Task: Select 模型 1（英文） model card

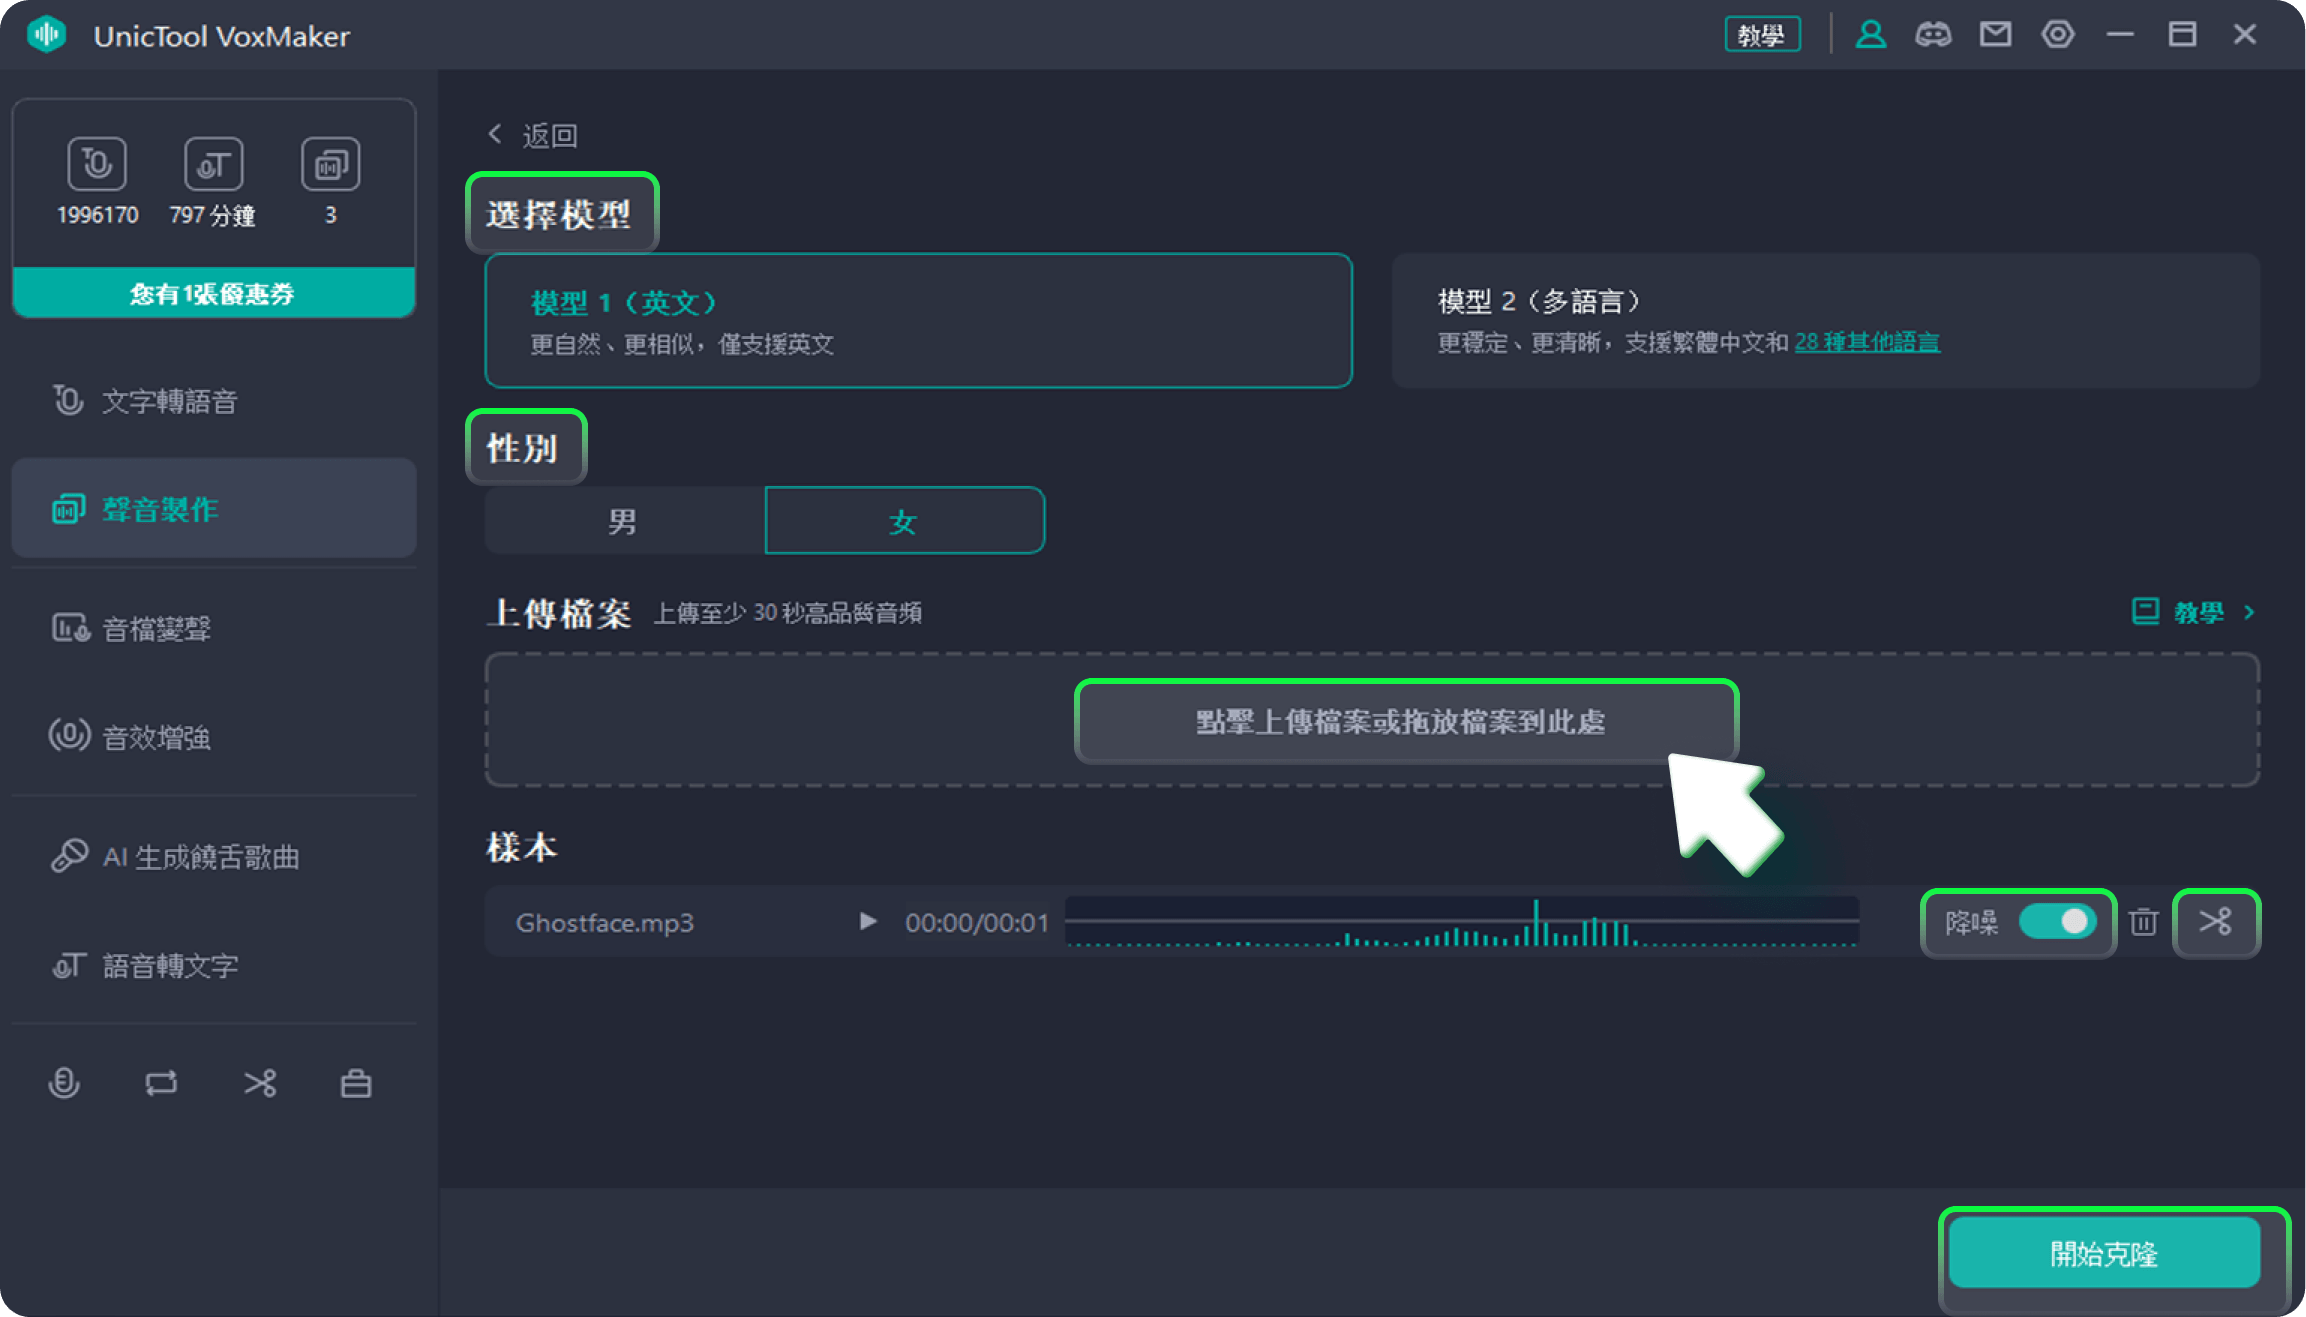Action: click(918, 321)
